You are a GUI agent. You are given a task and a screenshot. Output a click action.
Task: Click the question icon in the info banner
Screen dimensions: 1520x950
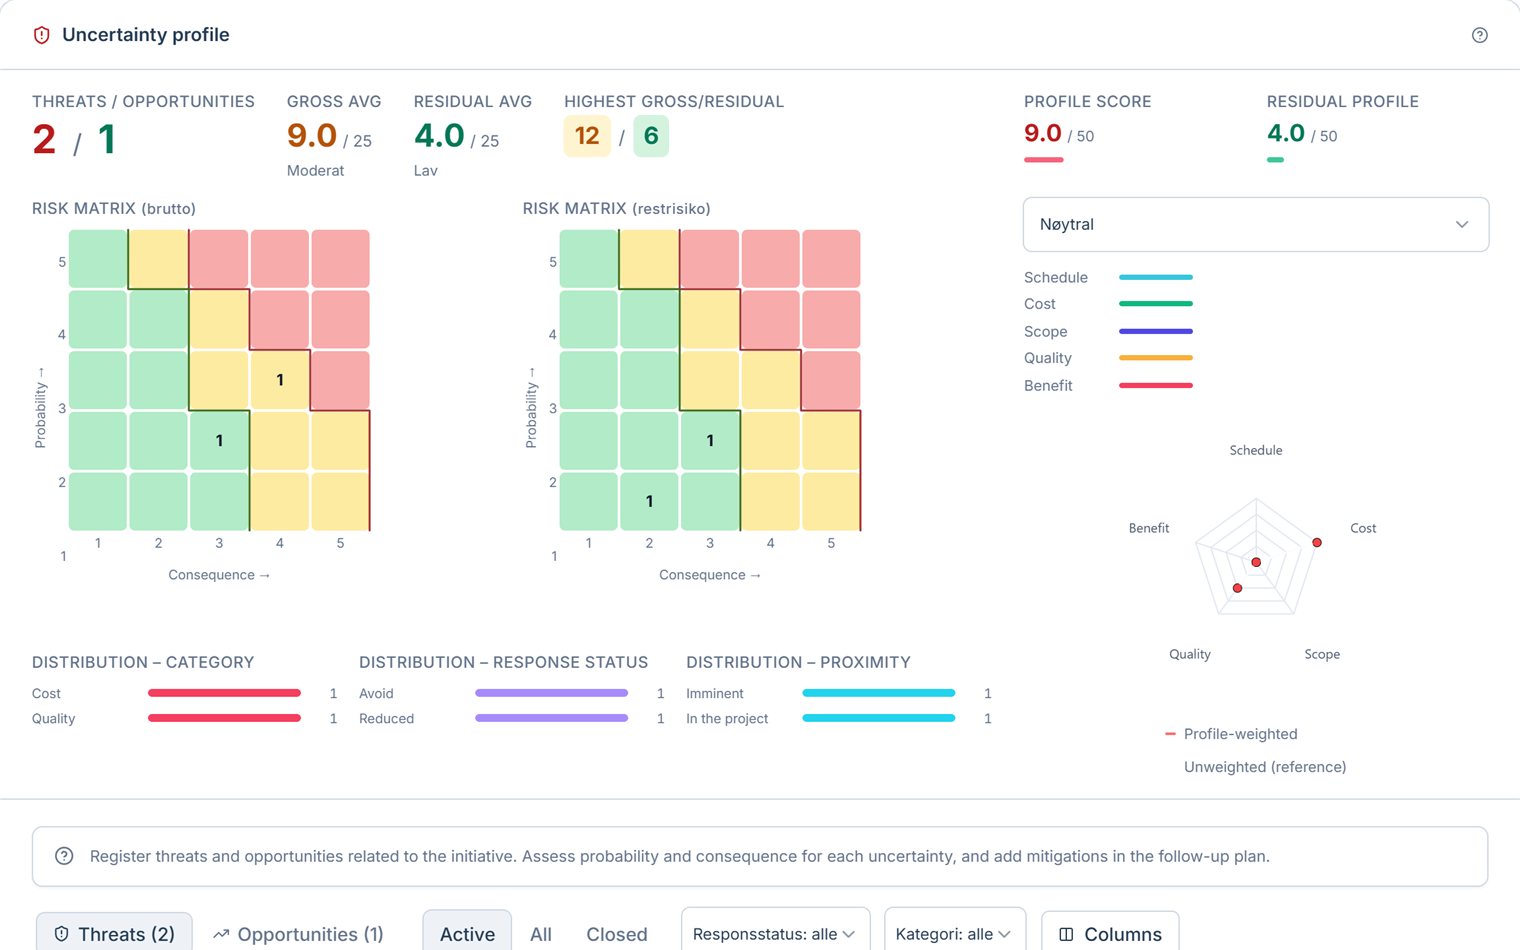[64, 856]
